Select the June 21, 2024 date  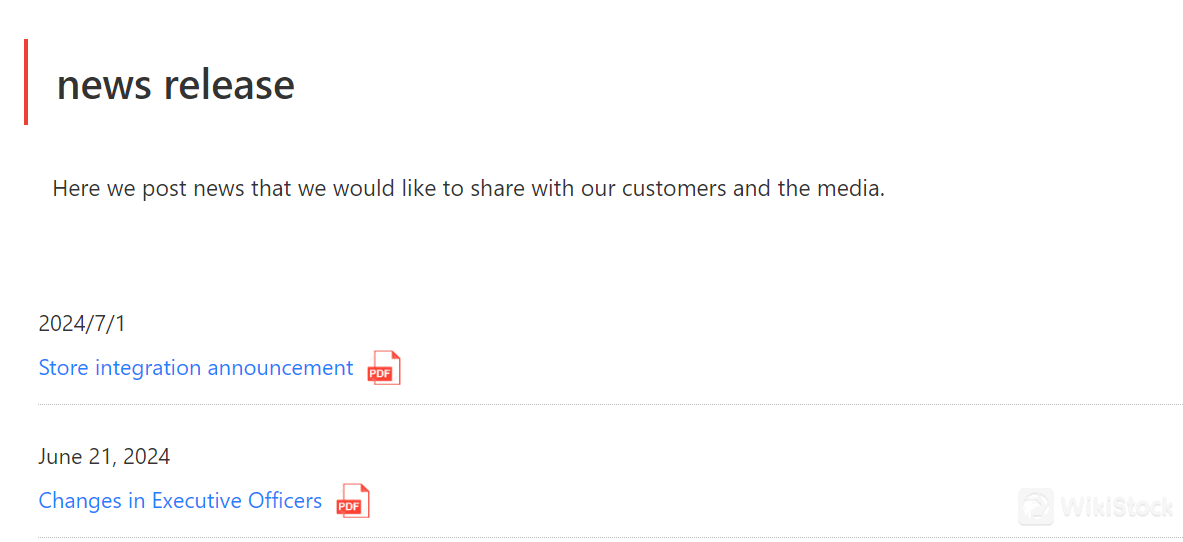pyautogui.click(x=104, y=457)
